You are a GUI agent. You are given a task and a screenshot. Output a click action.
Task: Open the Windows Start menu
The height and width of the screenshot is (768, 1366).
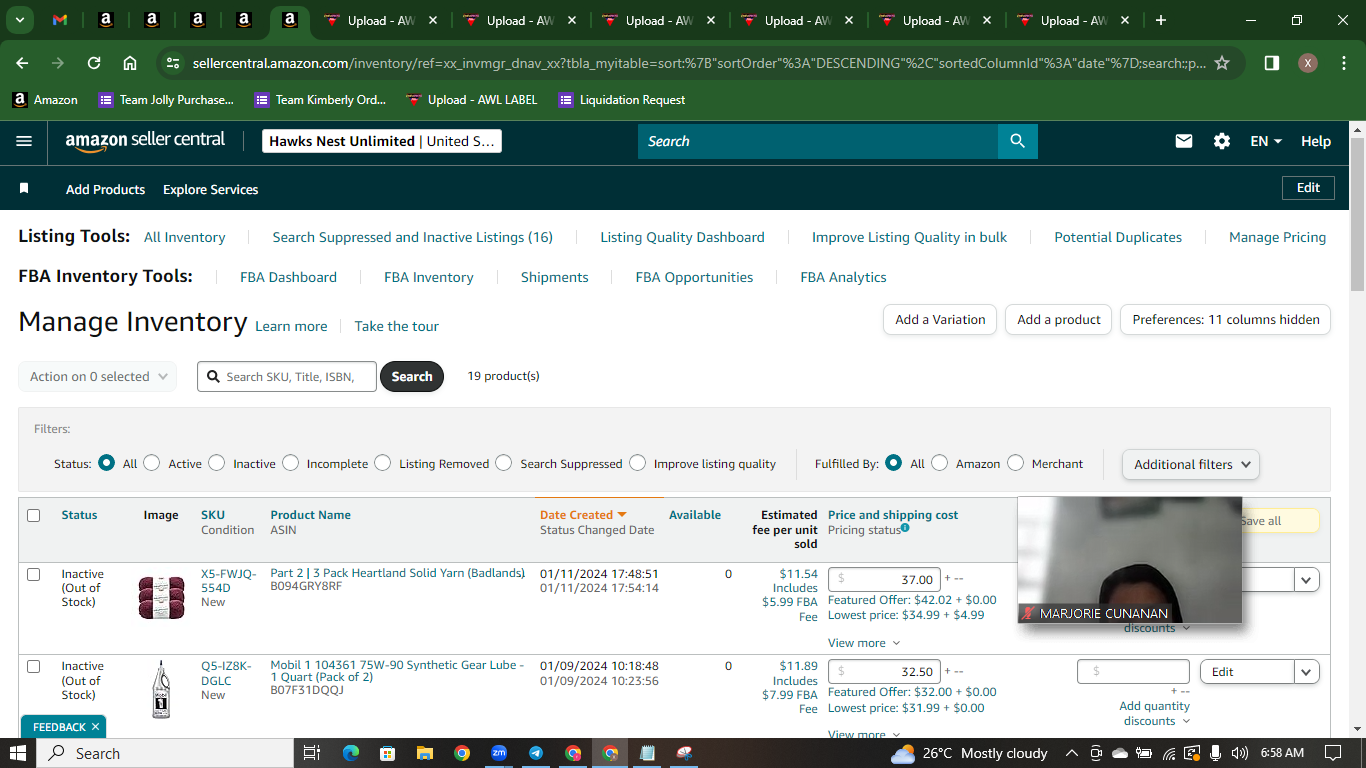click(18, 753)
